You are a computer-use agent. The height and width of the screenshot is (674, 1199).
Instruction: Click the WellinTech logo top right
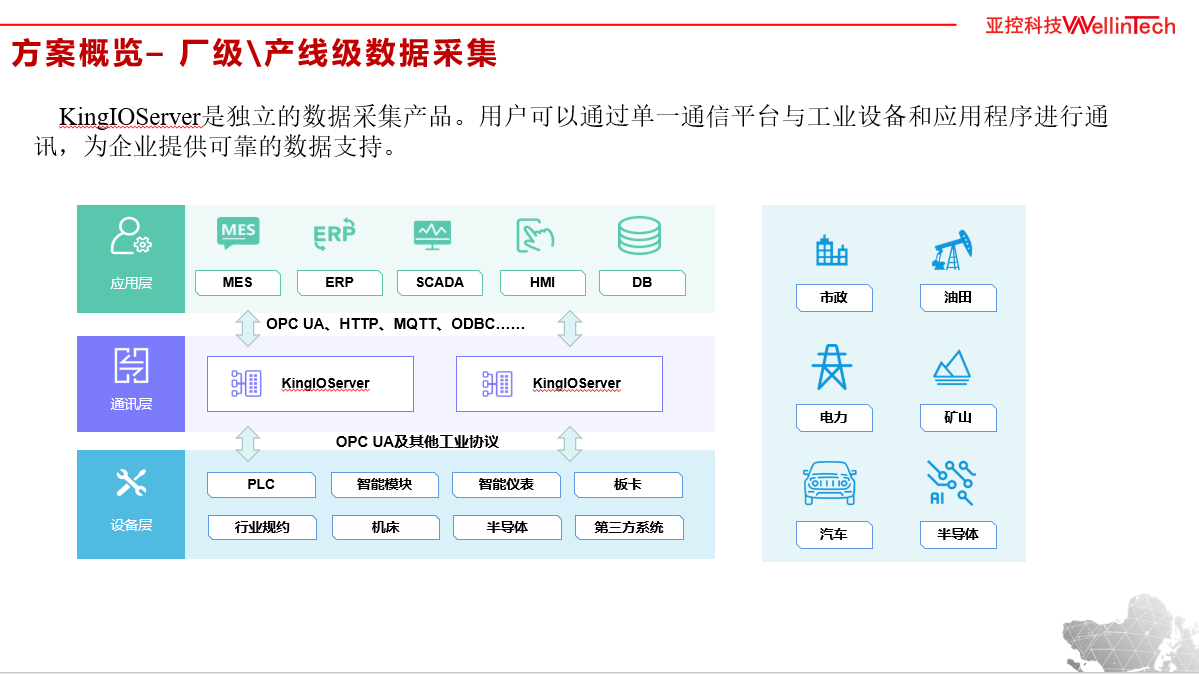tap(1080, 26)
